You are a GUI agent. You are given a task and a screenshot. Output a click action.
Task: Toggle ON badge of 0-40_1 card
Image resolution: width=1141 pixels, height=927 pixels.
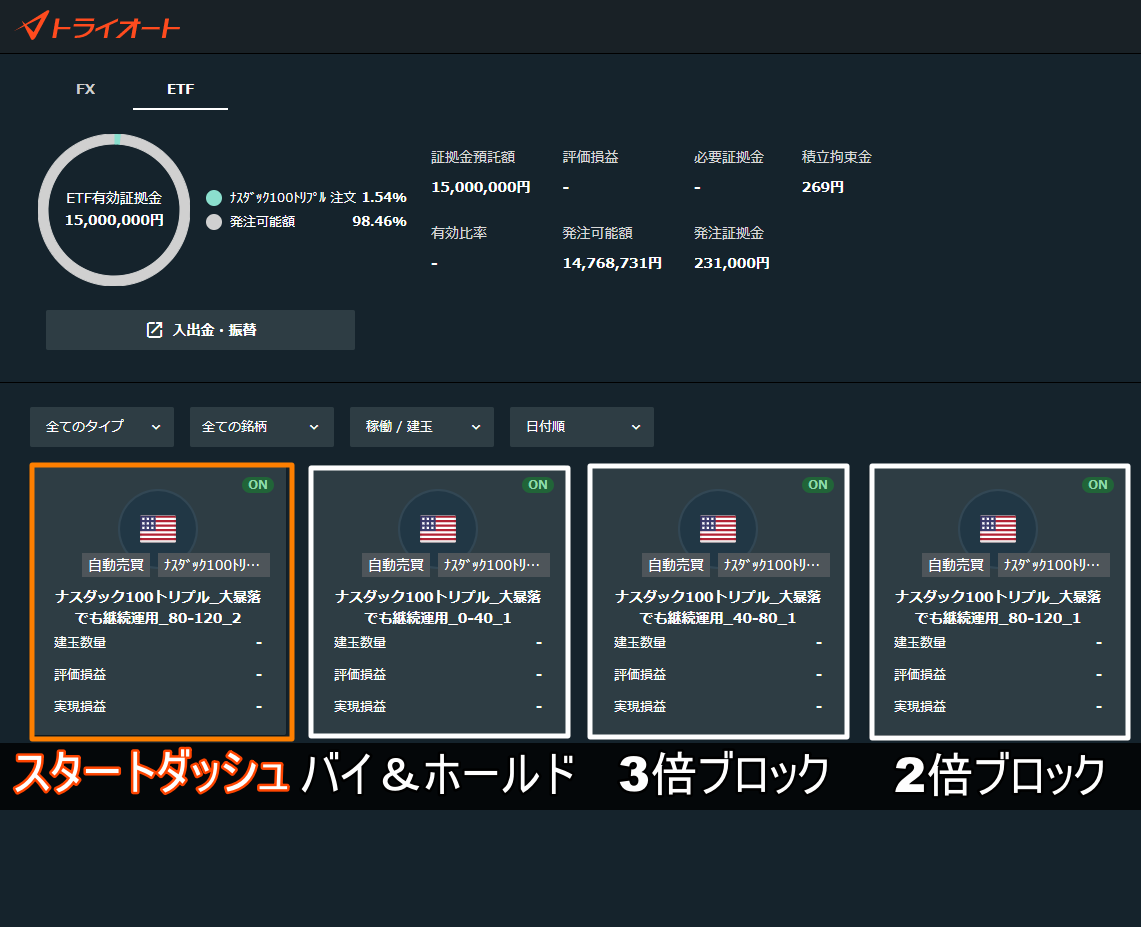[x=538, y=485]
